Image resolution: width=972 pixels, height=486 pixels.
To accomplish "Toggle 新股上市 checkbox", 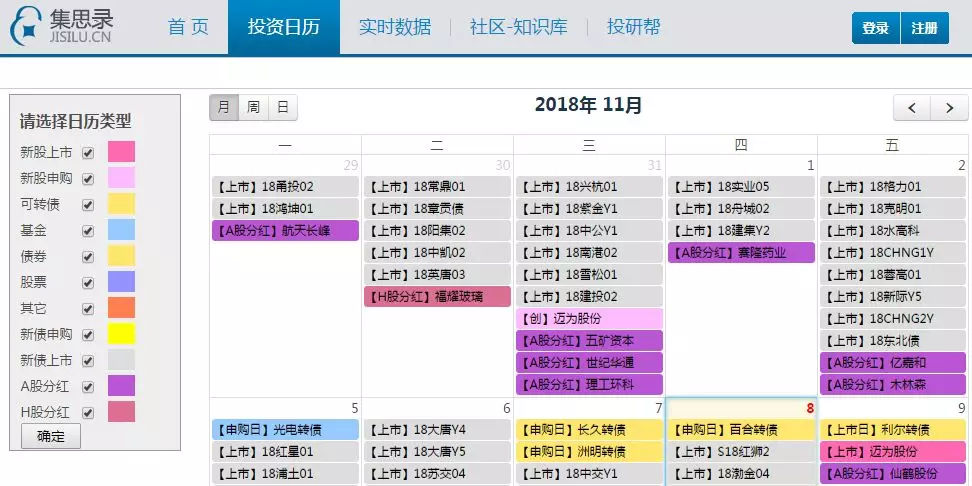I will point(88,152).
